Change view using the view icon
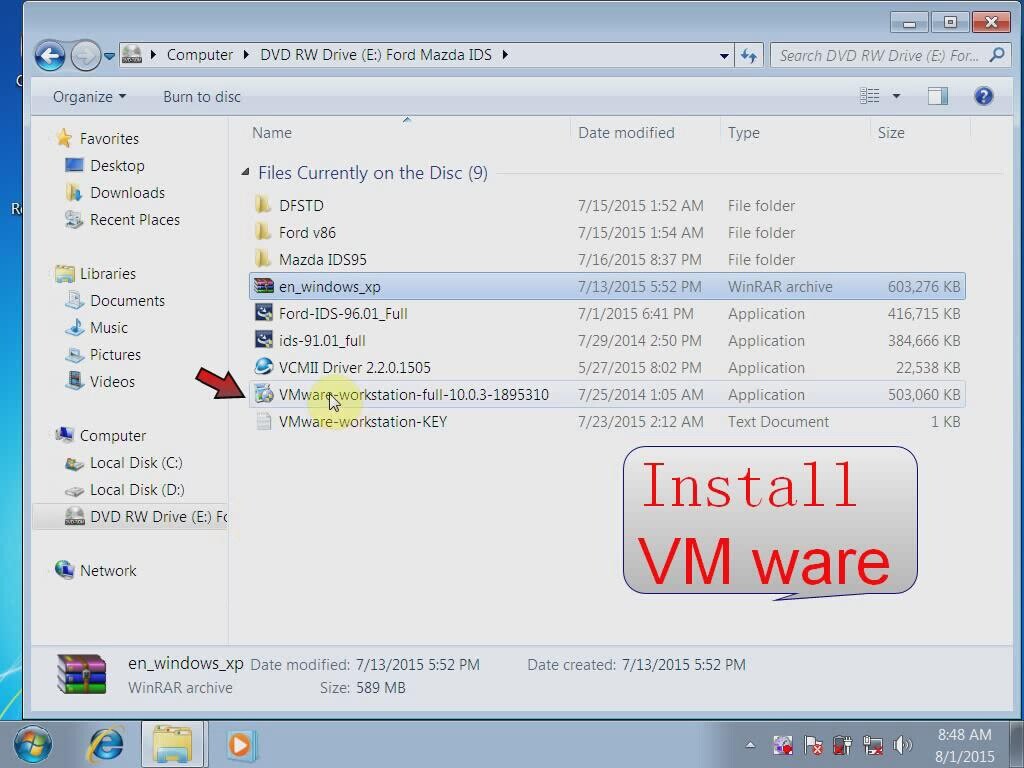1024x768 pixels. coord(869,96)
